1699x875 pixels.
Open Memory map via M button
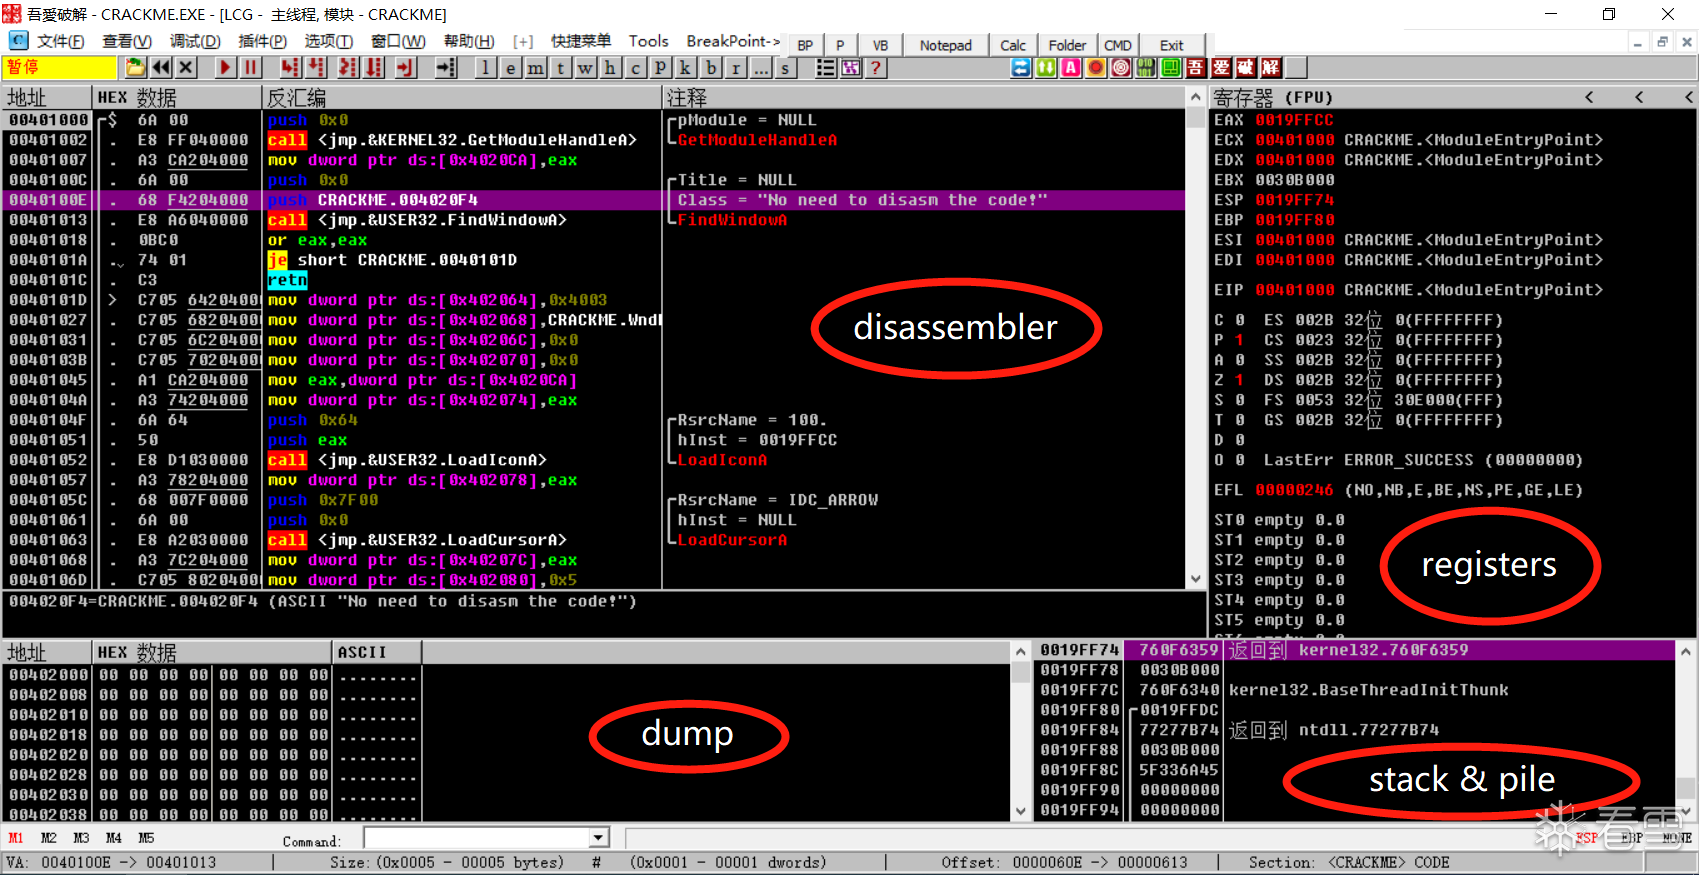click(x=535, y=68)
